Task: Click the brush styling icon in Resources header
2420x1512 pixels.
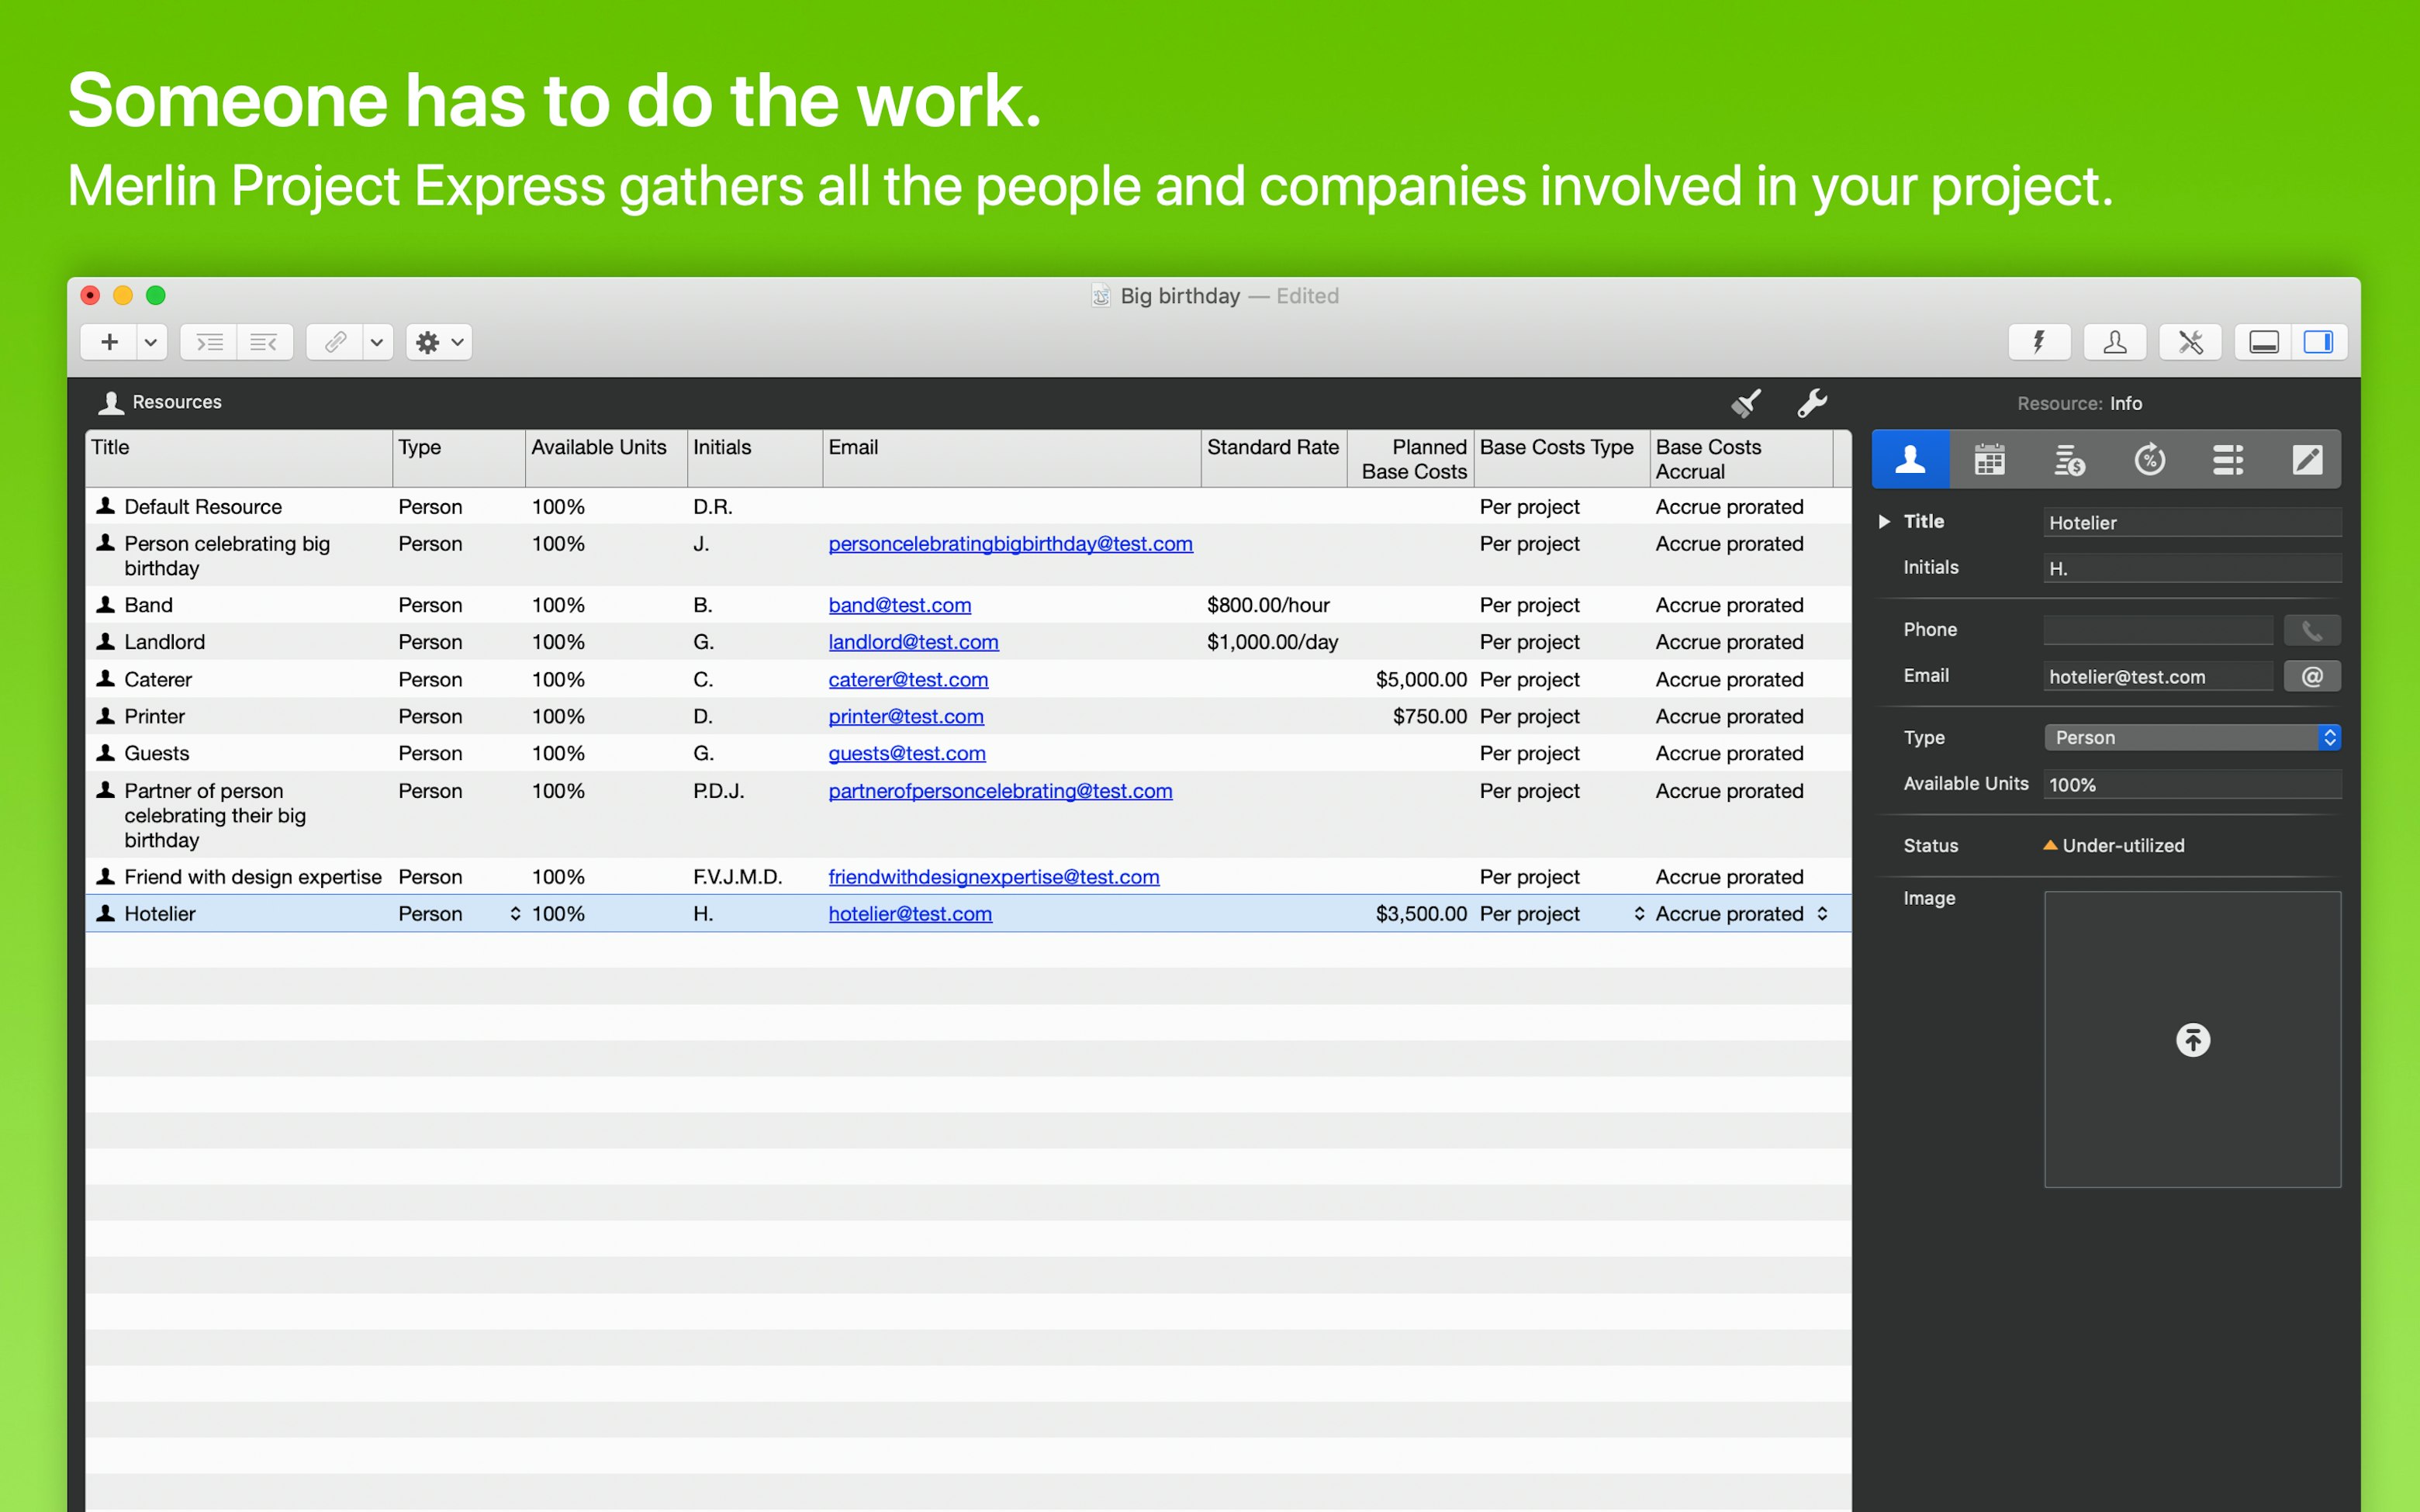Action: (x=1746, y=403)
